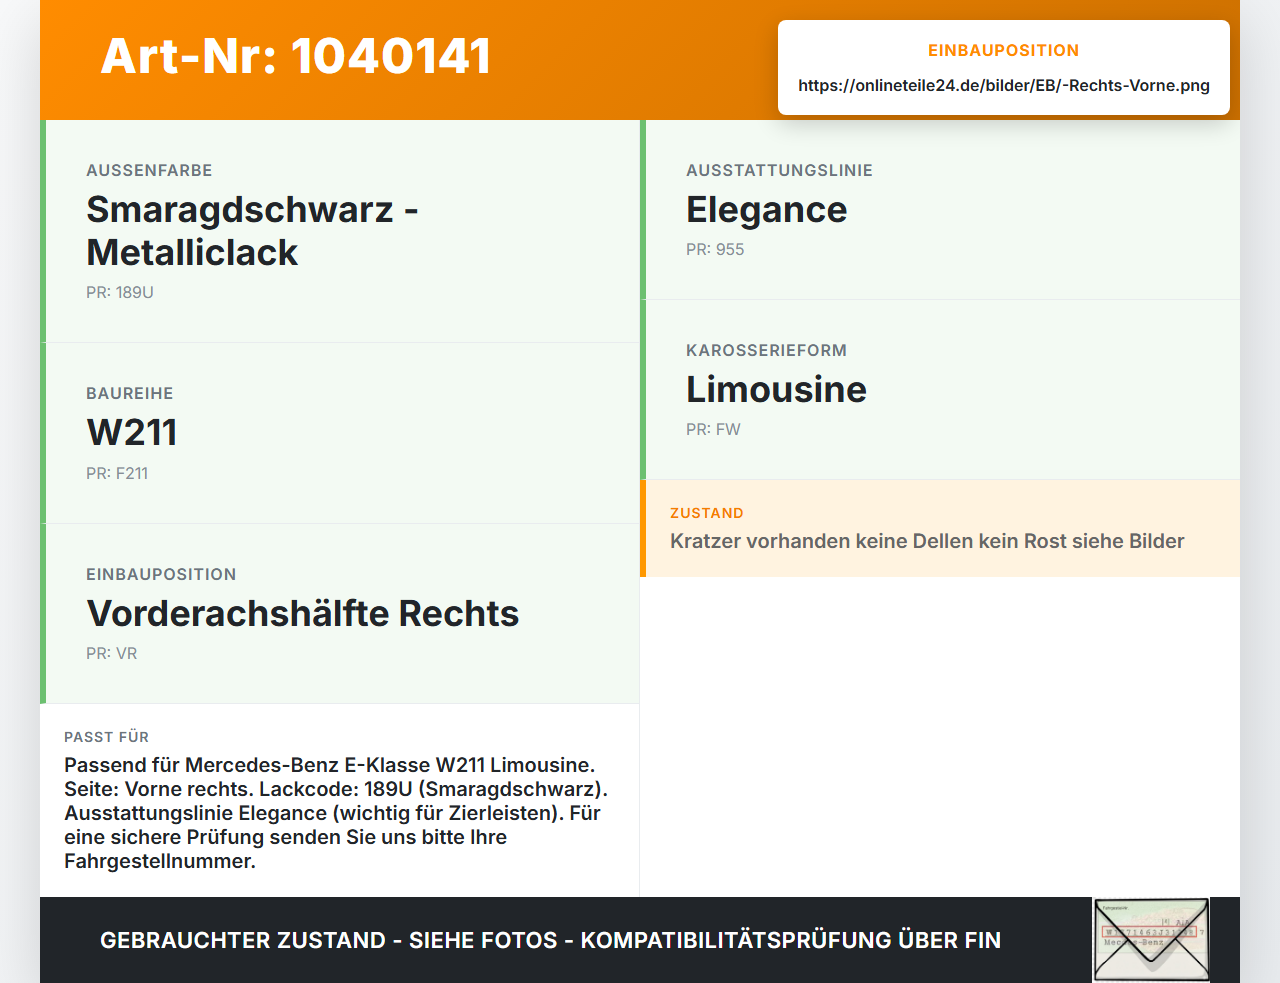The height and width of the screenshot is (983, 1280).
Task: Click the AUSSENFARBE label
Action: pos(149,170)
